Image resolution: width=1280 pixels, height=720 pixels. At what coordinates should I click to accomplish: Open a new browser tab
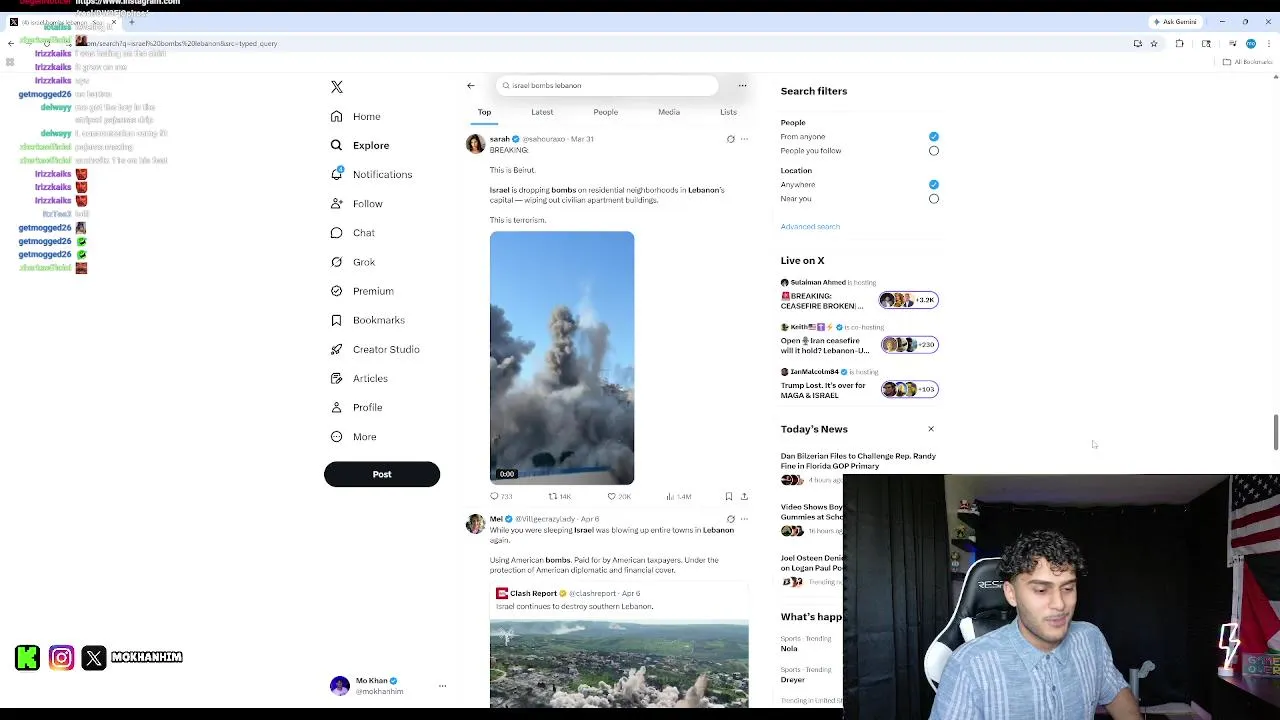(131, 22)
